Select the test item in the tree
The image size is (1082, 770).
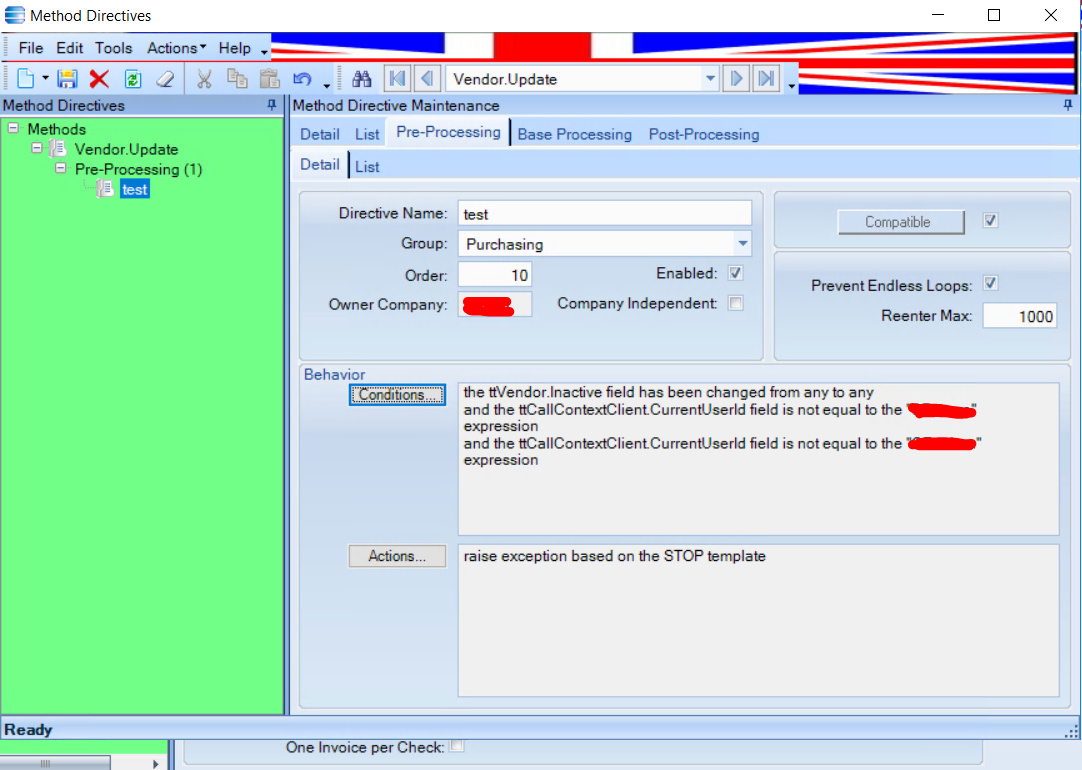135,189
